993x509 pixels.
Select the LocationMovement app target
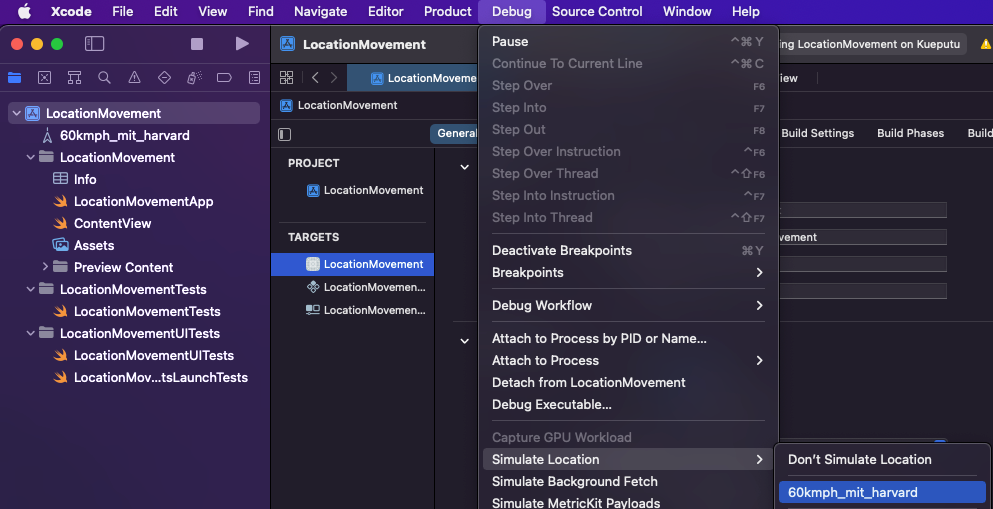352,264
